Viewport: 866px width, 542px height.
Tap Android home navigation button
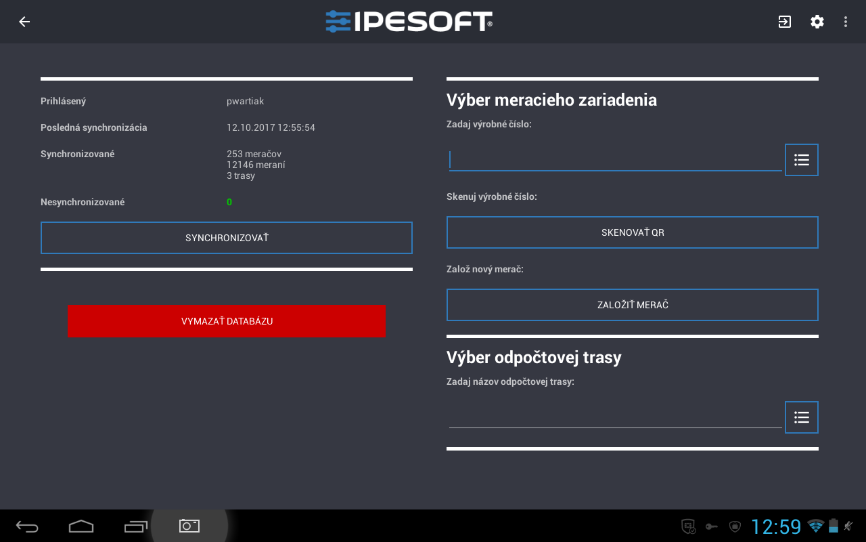click(81, 527)
